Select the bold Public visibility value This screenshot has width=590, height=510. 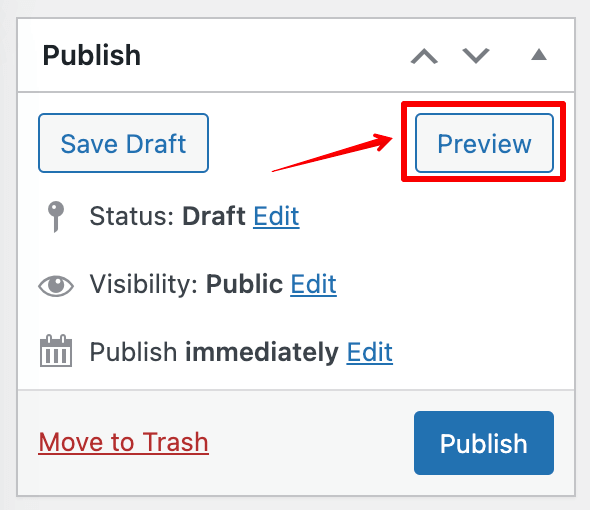[244, 284]
